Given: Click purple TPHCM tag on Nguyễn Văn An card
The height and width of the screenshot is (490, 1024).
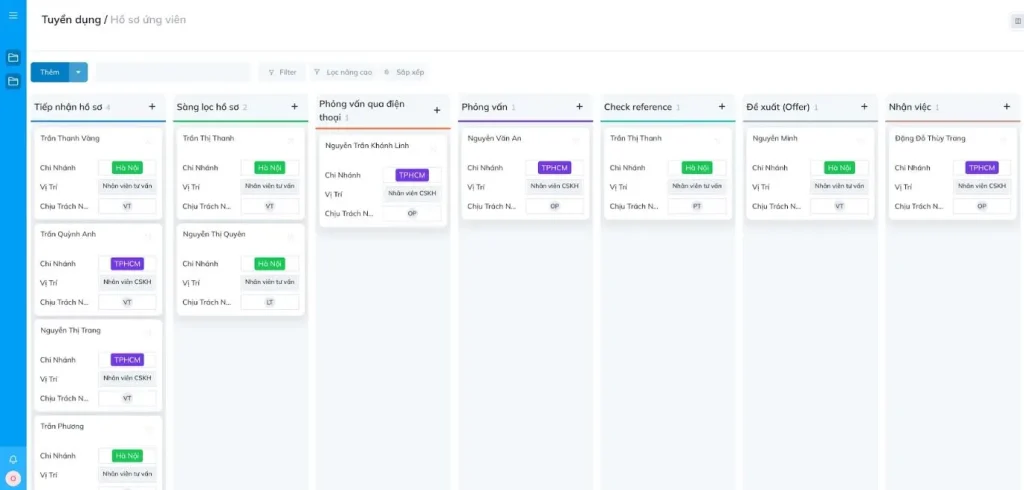Looking at the screenshot, I should [x=554, y=168].
